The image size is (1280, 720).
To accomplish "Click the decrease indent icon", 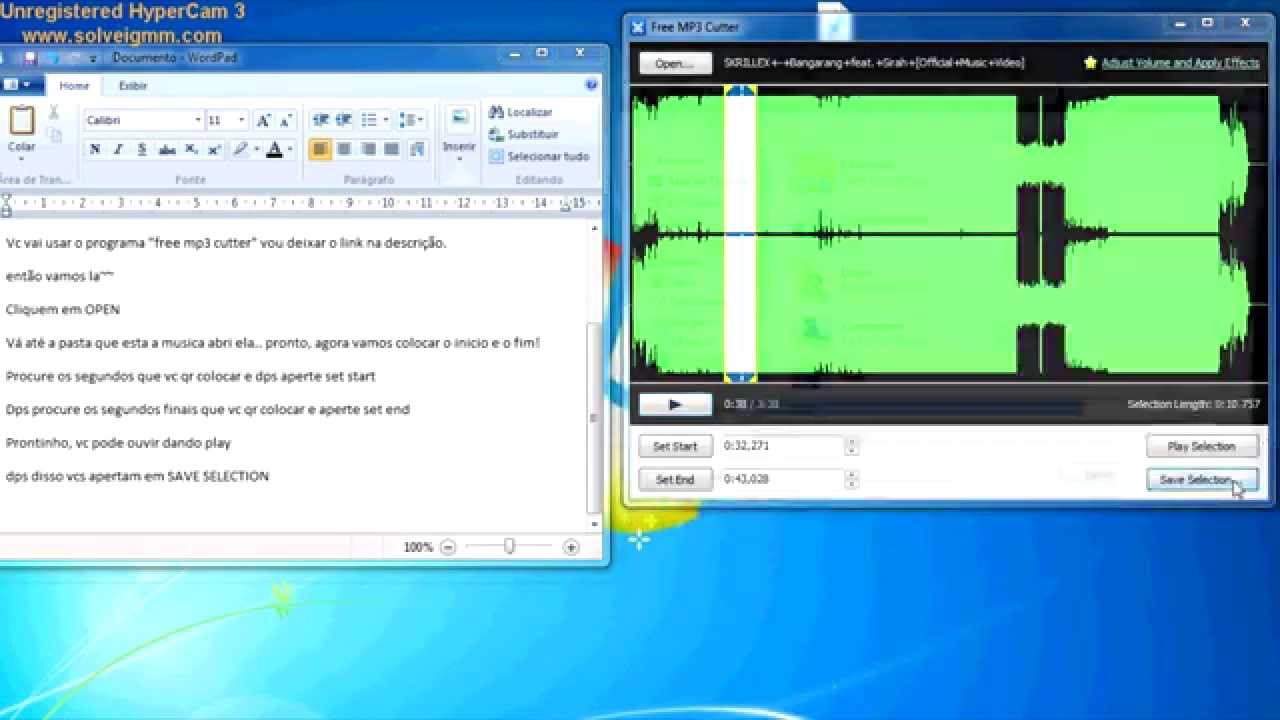I will [x=320, y=120].
